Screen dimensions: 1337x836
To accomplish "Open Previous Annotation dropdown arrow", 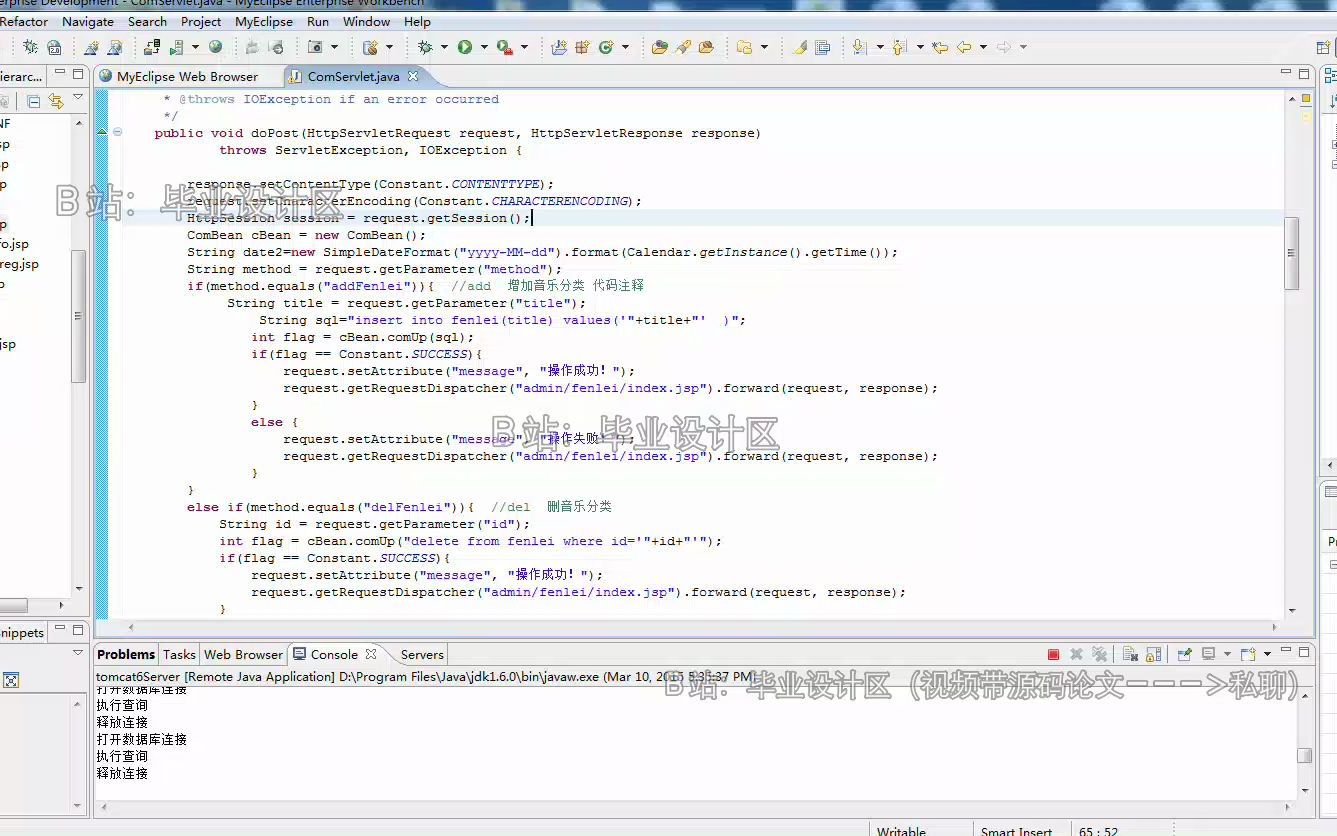I will tap(919, 47).
